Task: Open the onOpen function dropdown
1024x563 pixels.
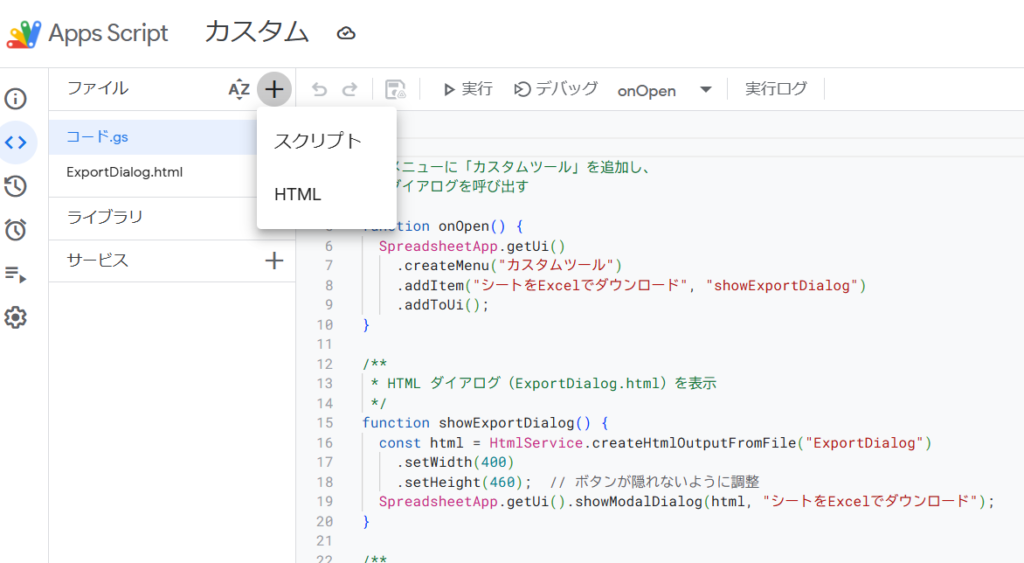Action: coord(664,90)
